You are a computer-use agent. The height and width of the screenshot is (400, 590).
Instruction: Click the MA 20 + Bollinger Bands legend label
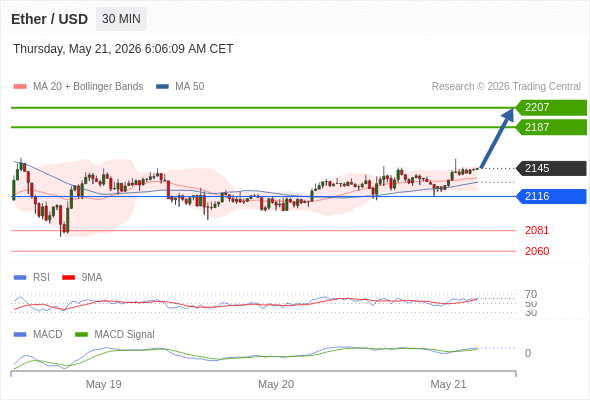[88, 87]
